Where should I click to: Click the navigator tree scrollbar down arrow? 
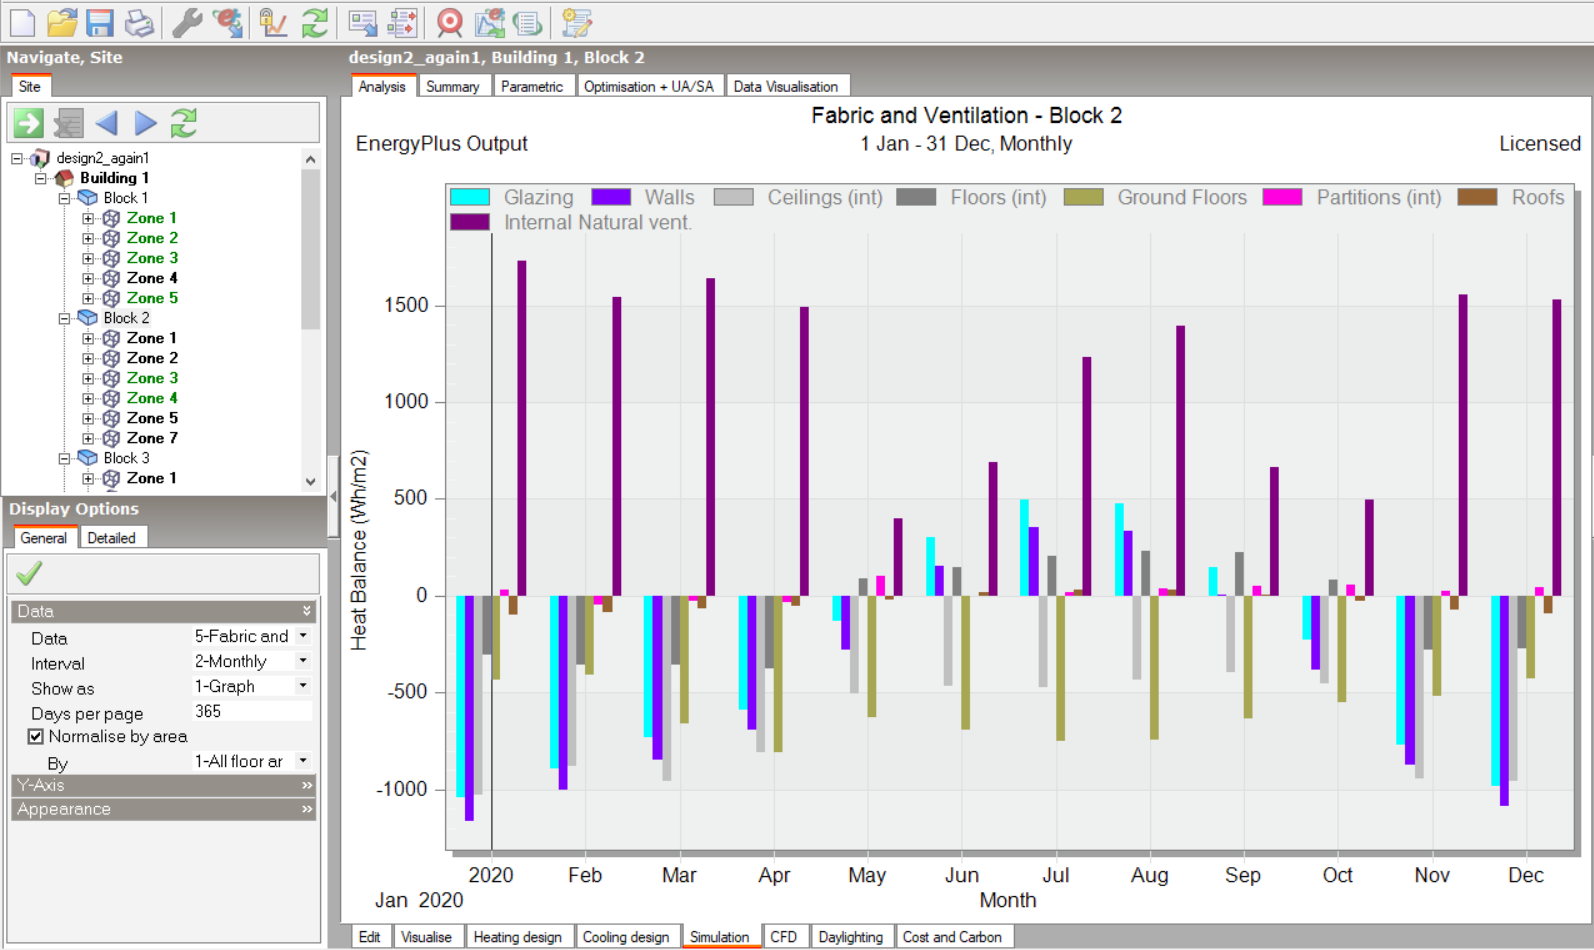[x=311, y=481]
